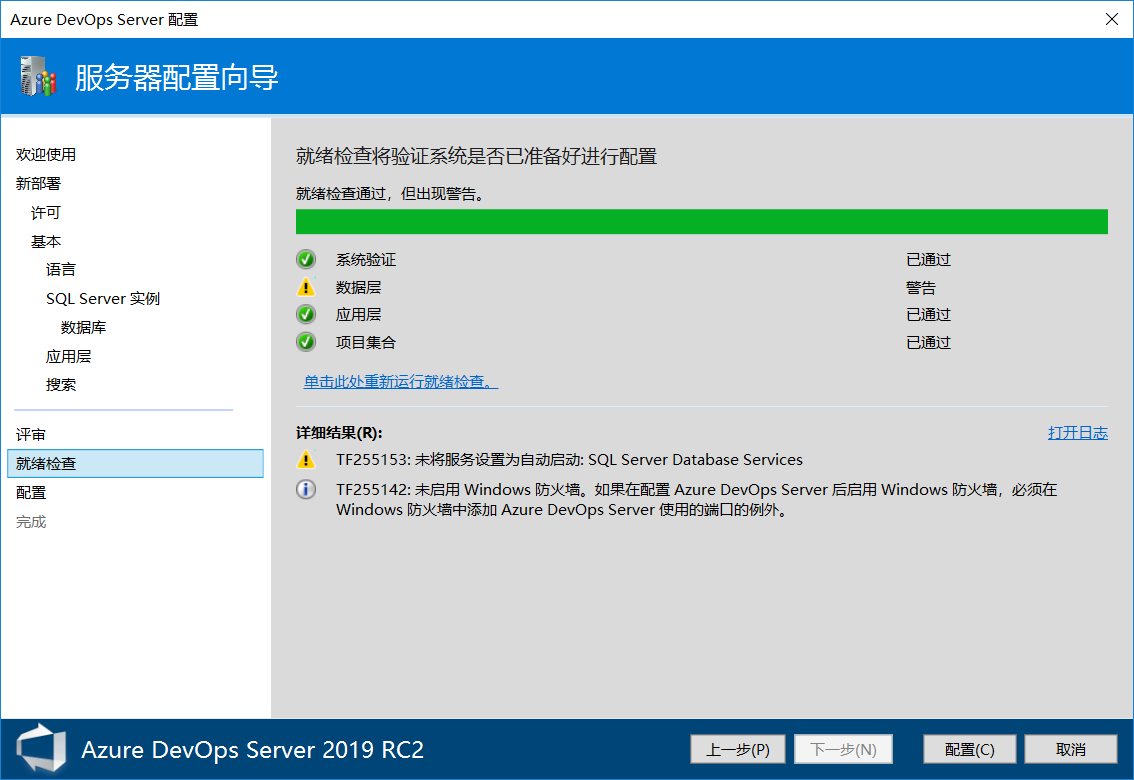This screenshot has width=1134, height=780.
Task: Click the warning icon beside 数据层
Action: point(305,286)
